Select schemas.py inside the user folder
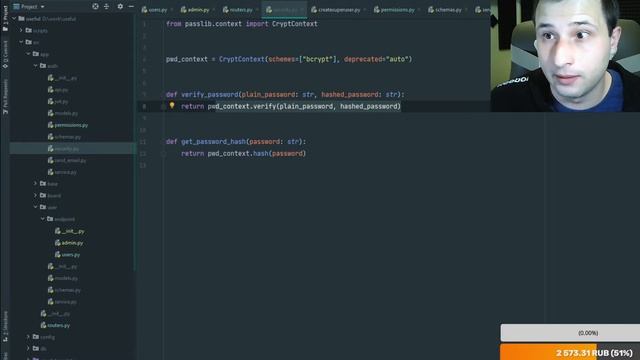640x360 pixels. click(x=64, y=290)
